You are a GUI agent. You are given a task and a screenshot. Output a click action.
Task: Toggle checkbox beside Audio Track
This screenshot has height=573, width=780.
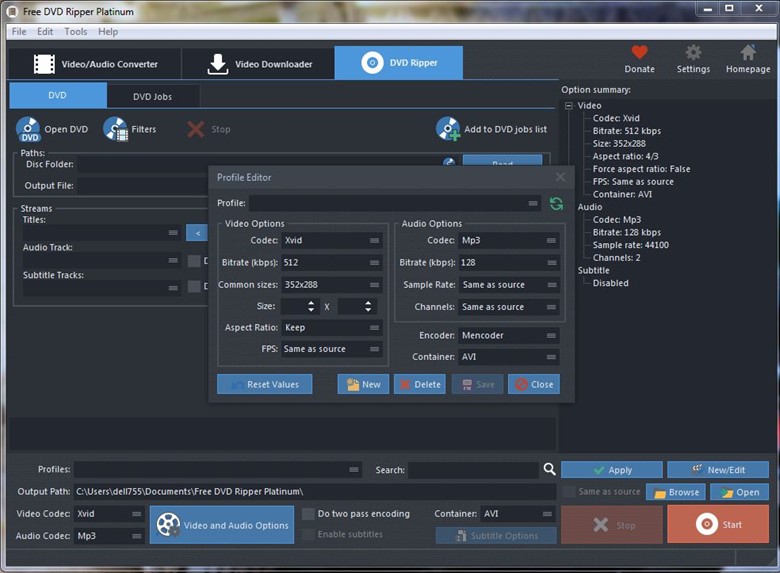[194, 261]
